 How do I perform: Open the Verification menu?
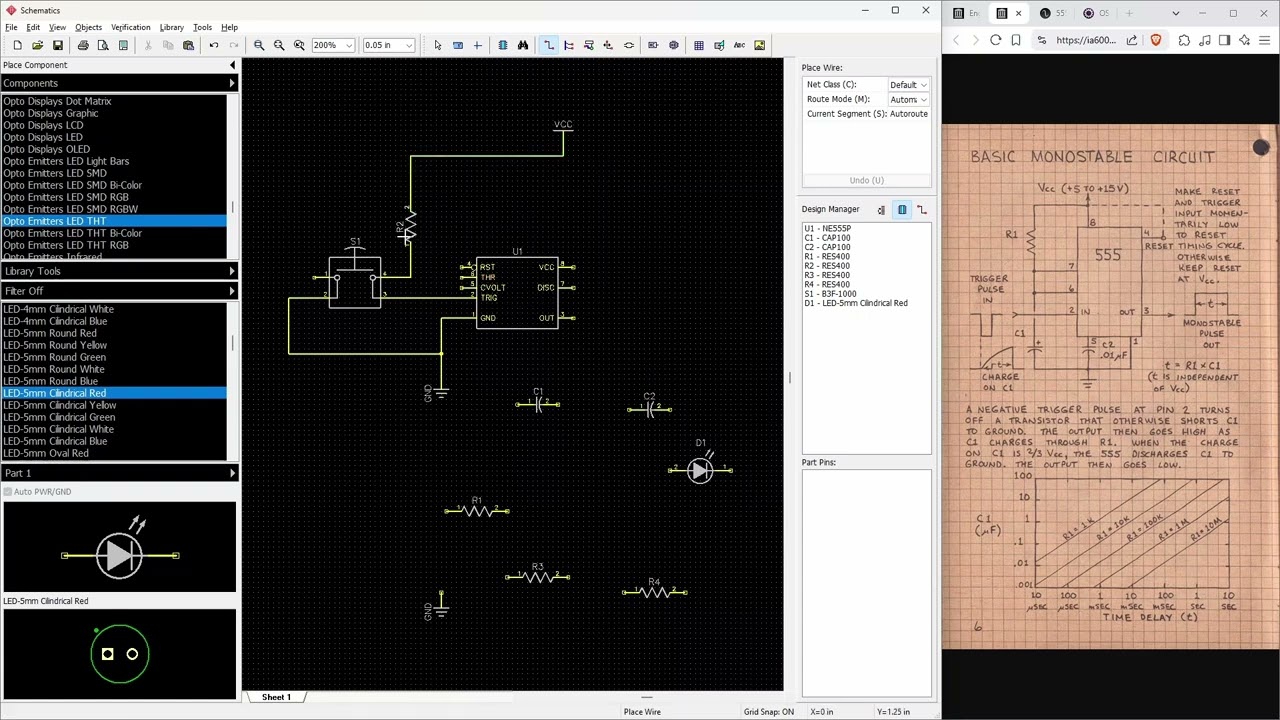130,27
